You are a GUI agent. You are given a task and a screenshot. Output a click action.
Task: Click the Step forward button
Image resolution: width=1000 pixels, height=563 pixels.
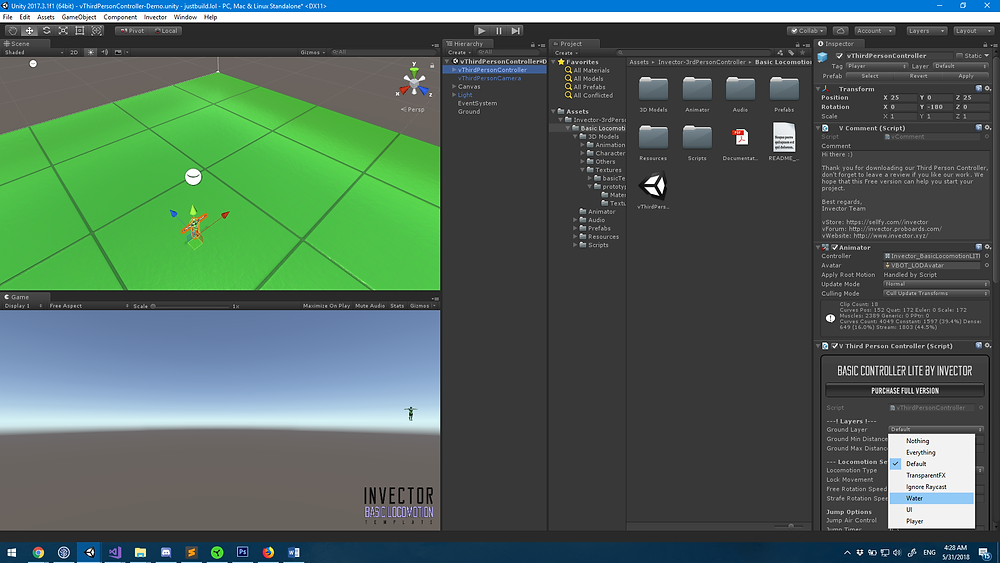[516, 31]
